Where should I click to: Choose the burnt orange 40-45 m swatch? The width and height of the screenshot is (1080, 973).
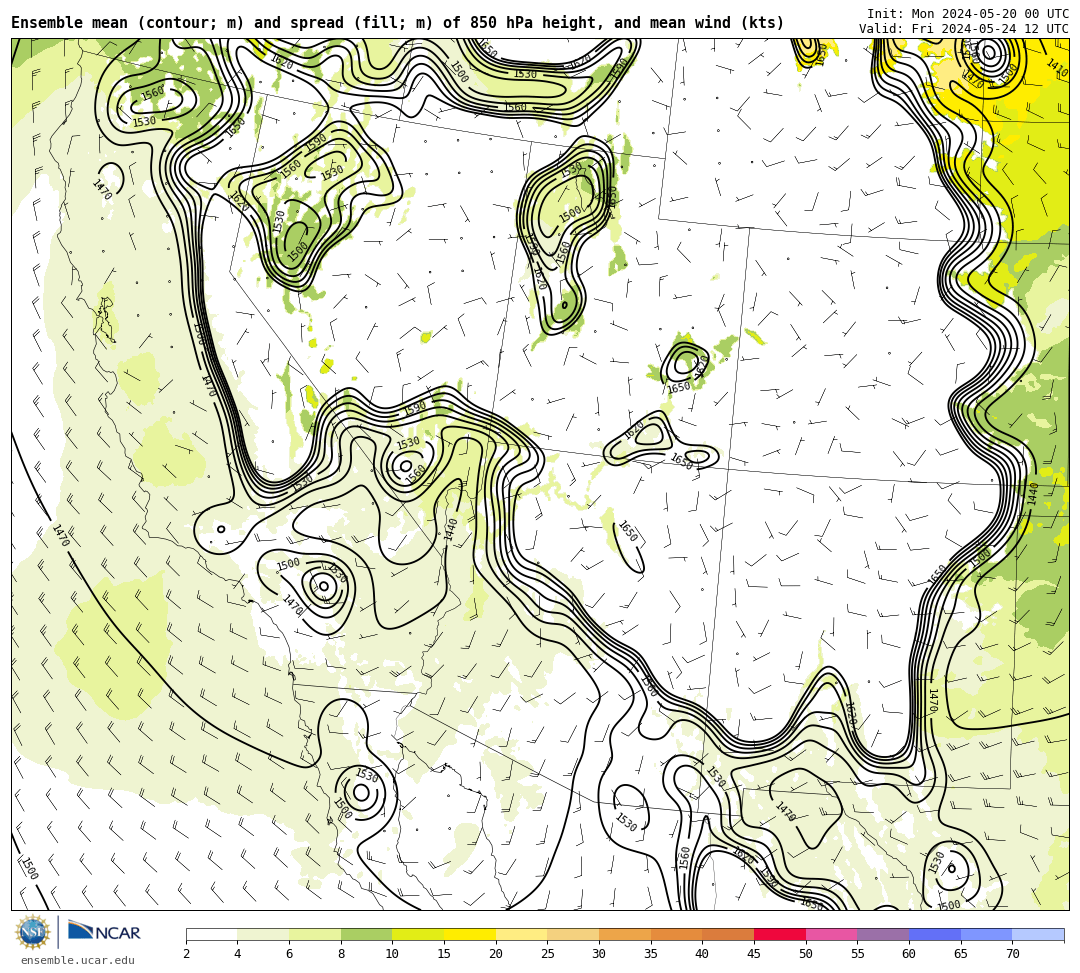(x=728, y=934)
